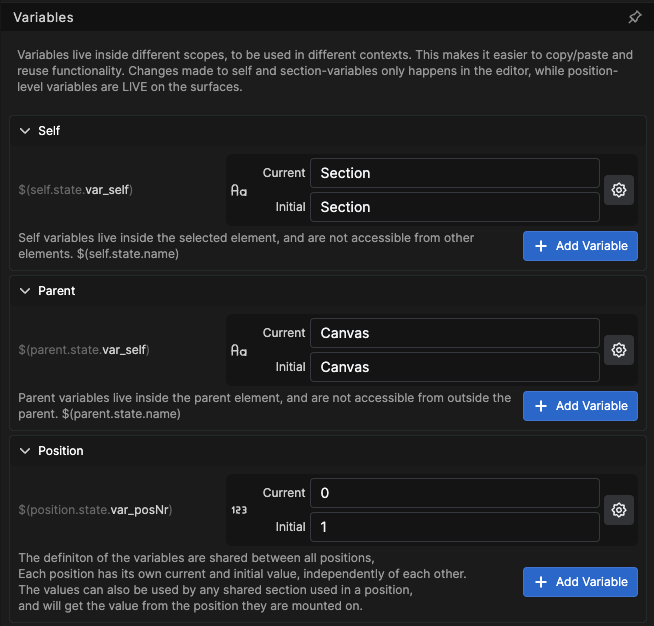Image resolution: width=654 pixels, height=626 pixels.
Task: Edit Current value field of var_posNr
Action: click(x=455, y=493)
